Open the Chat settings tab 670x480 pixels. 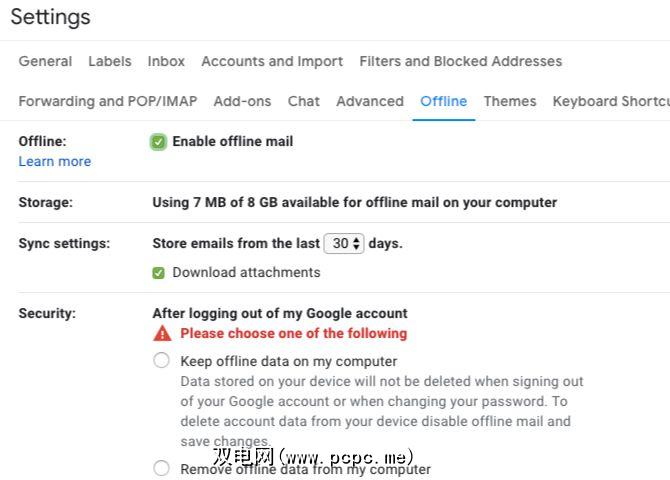coord(304,101)
